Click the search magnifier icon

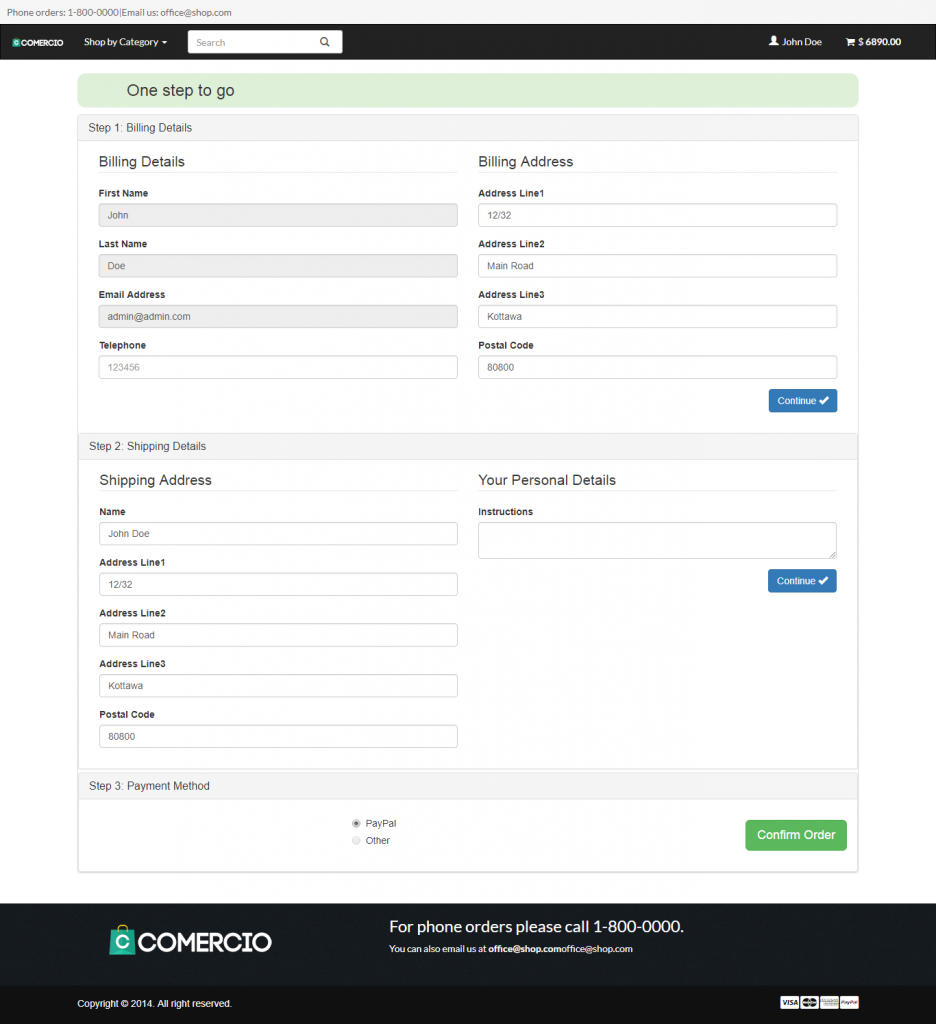pyautogui.click(x=324, y=42)
